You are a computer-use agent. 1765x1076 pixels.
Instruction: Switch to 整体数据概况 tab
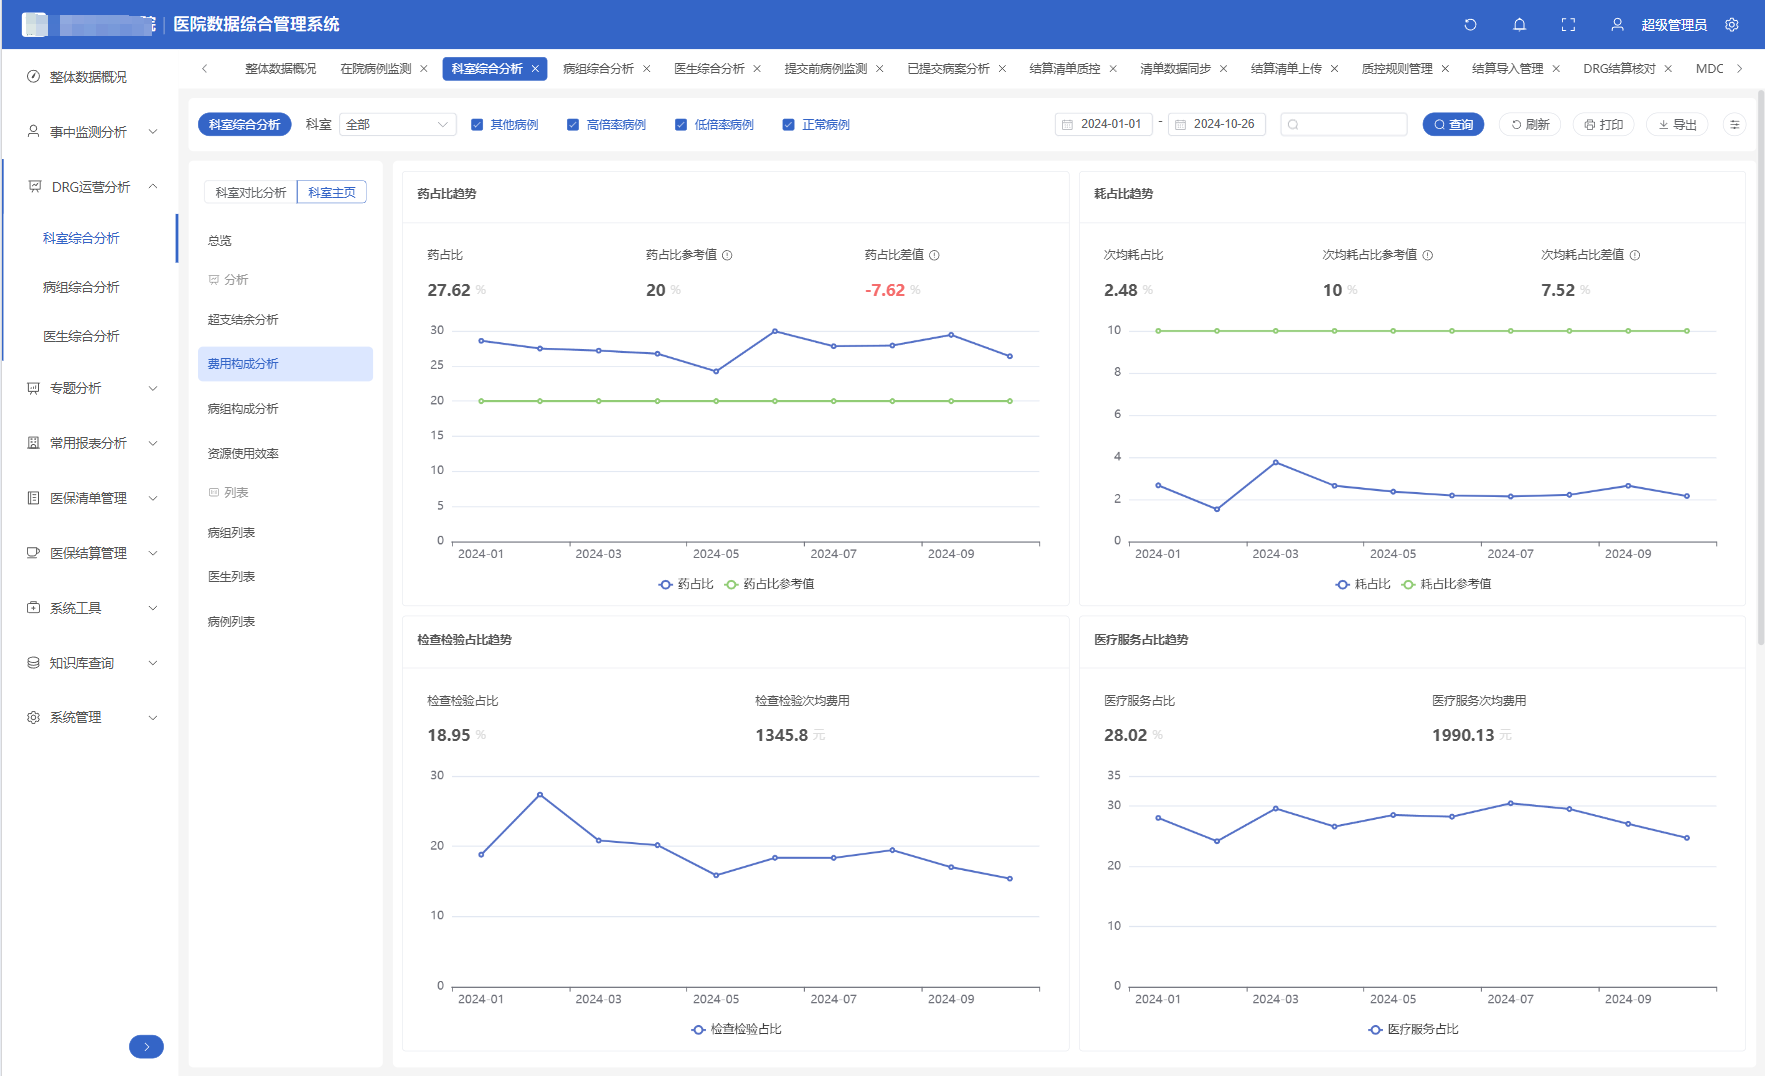point(280,69)
